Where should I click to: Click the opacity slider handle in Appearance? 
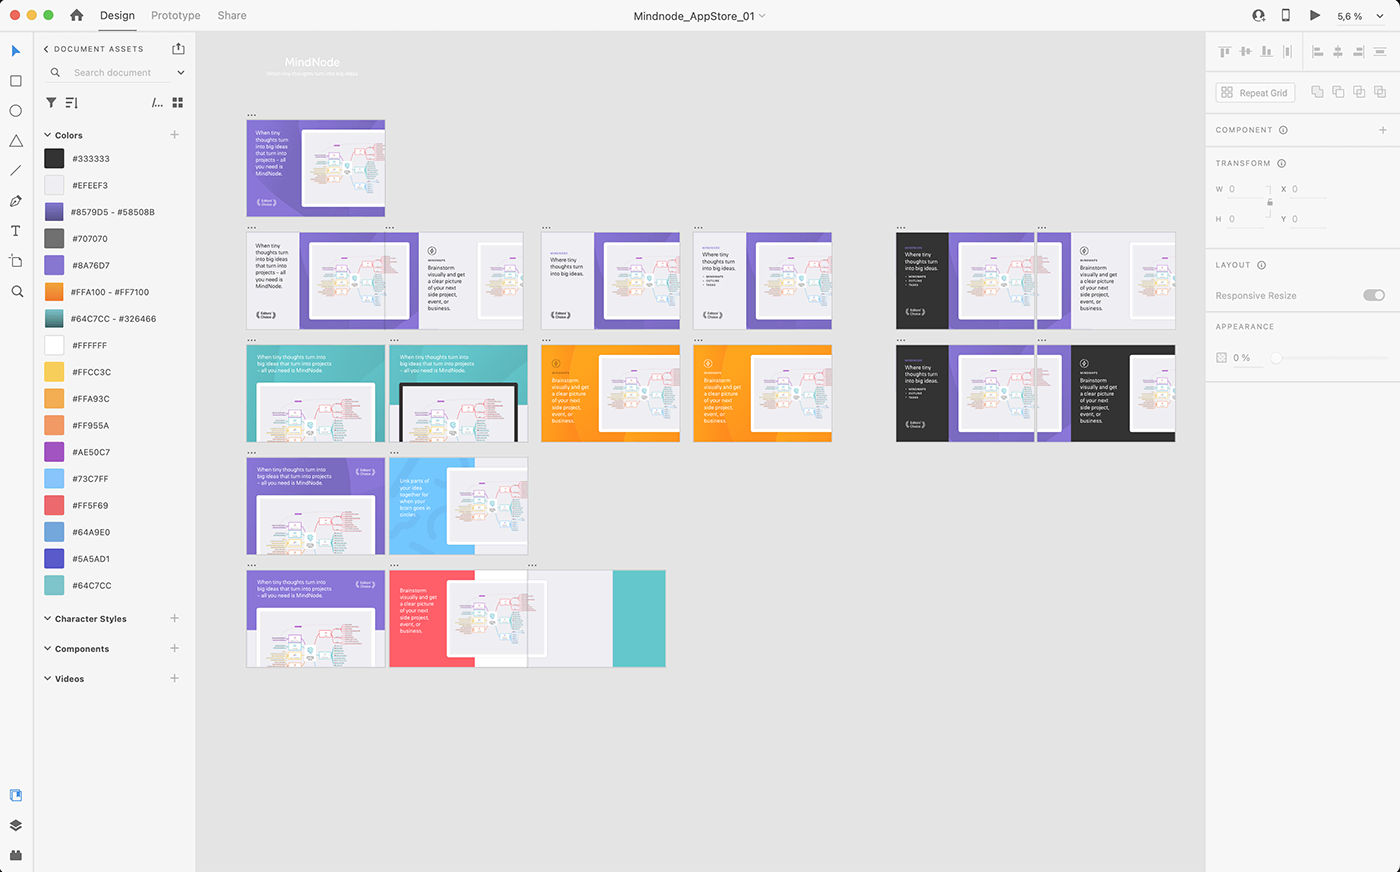pos(1276,357)
